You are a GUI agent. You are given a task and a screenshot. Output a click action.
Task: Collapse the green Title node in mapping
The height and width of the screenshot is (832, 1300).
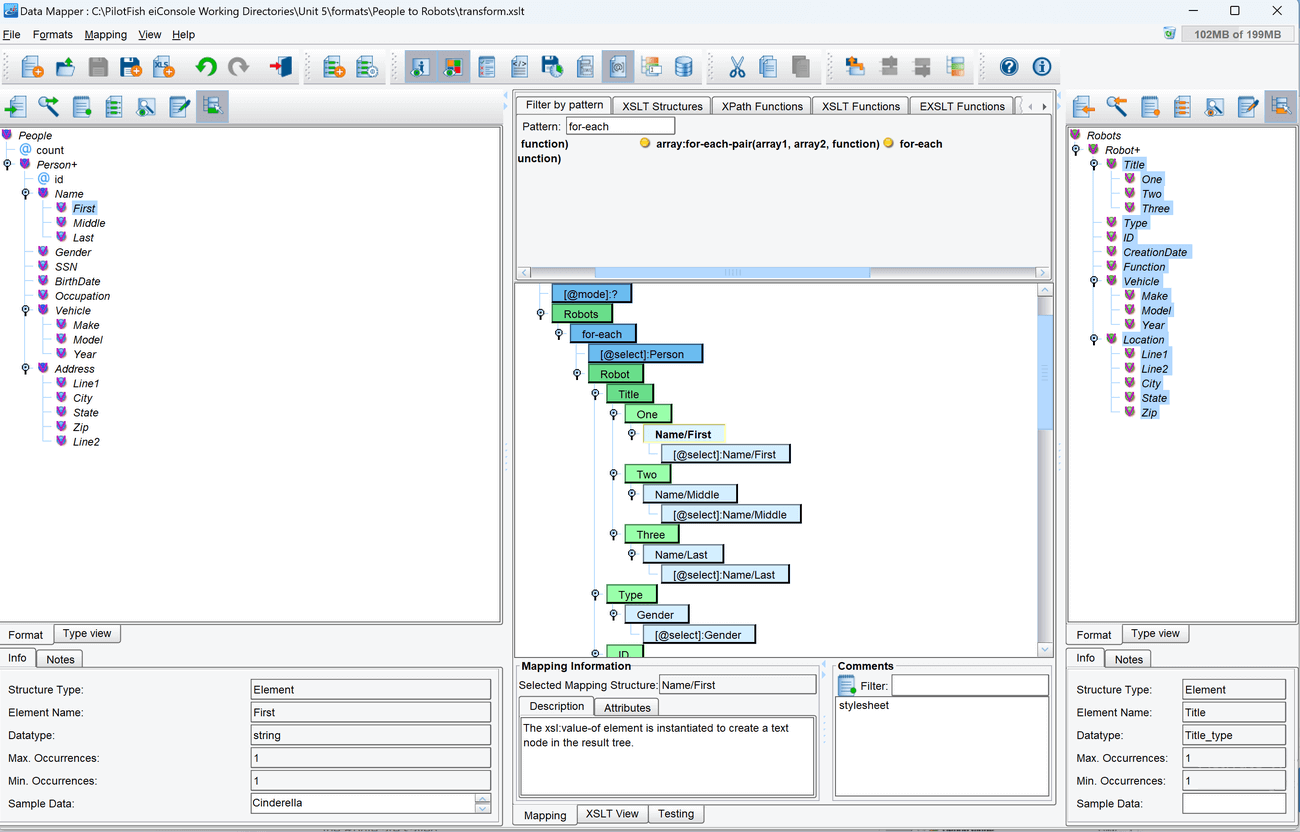click(x=595, y=394)
